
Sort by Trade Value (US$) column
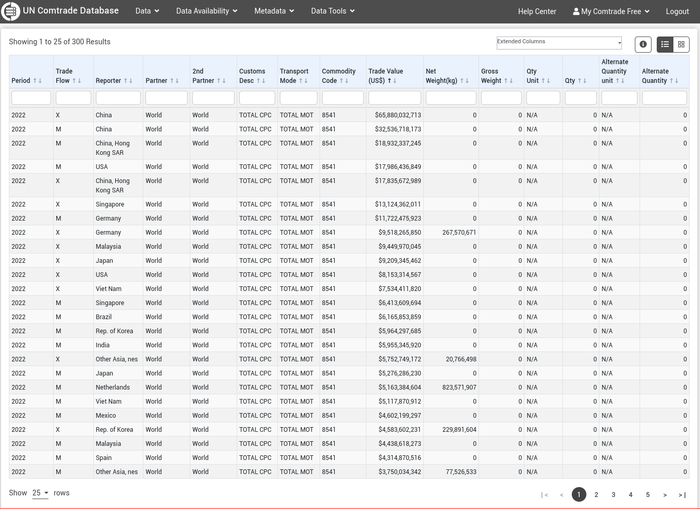(391, 80)
